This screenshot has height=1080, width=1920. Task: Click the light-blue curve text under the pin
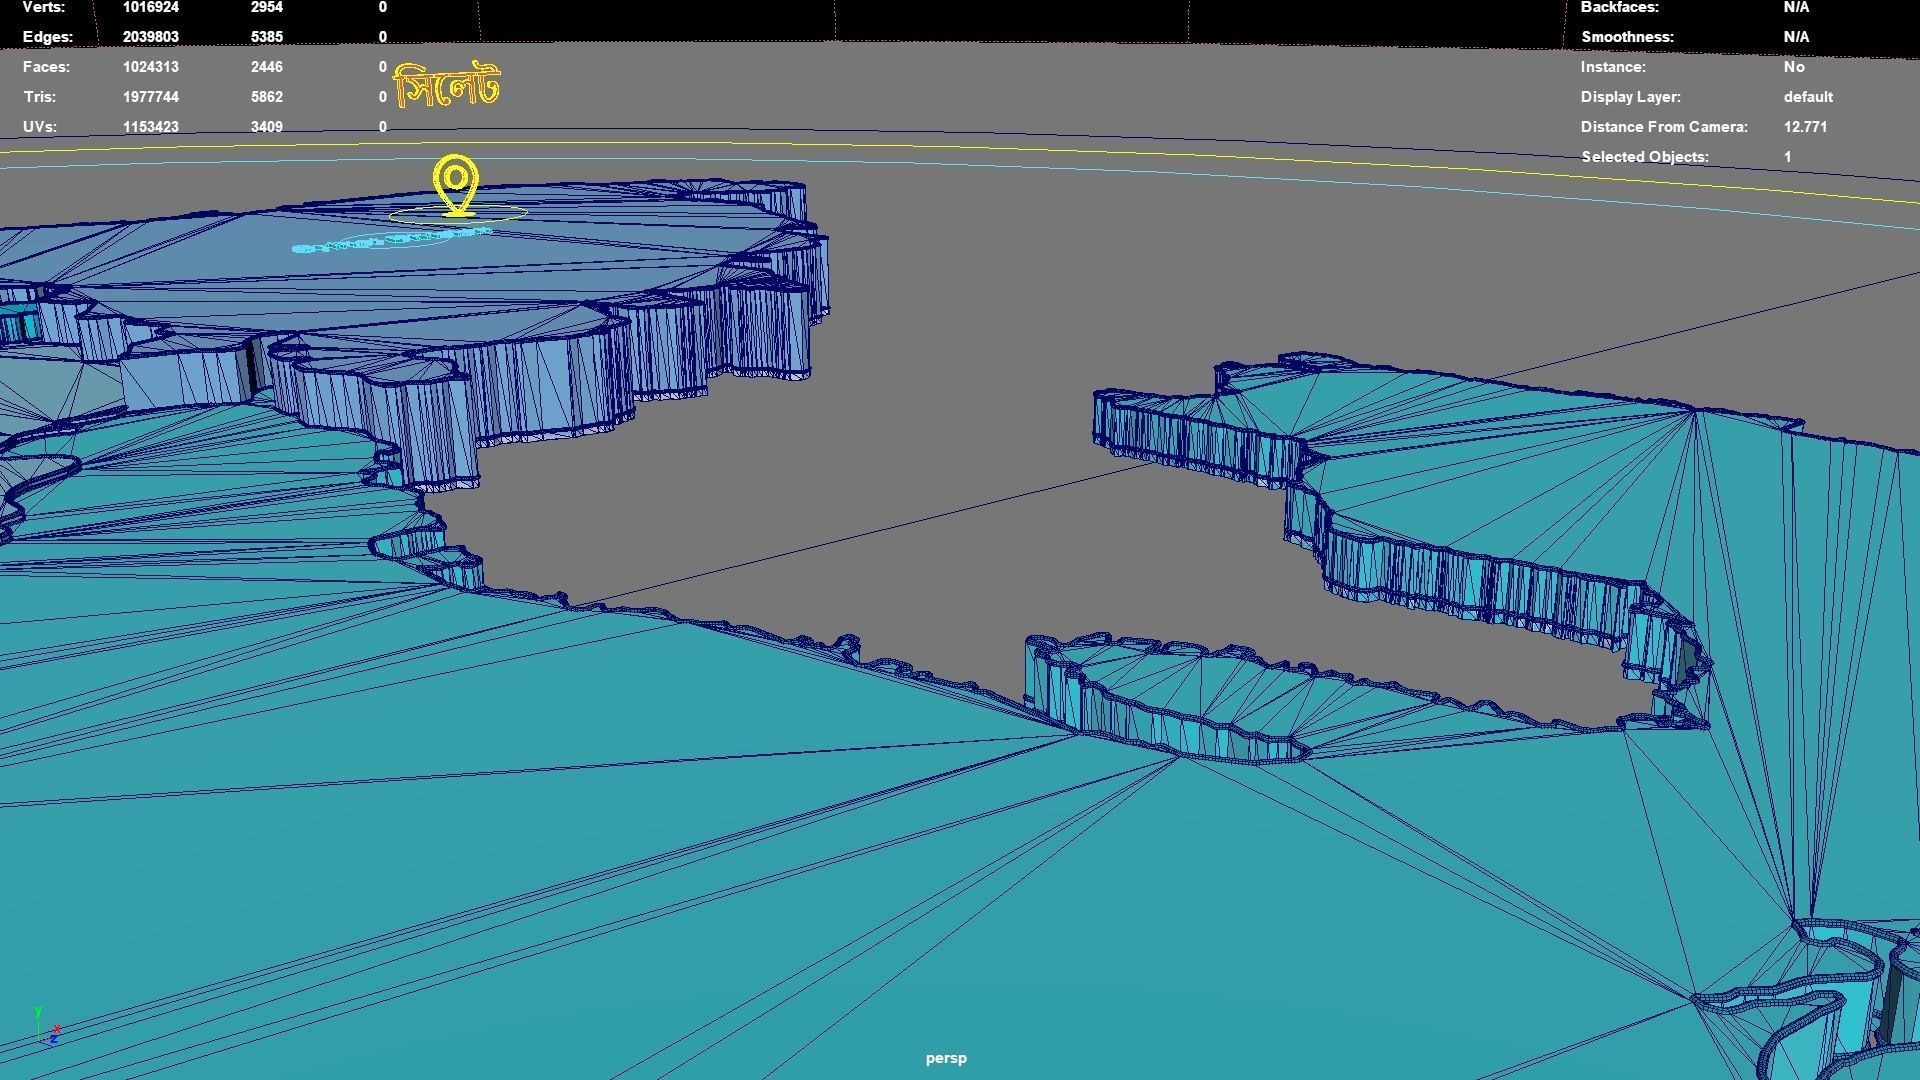coord(392,241)
